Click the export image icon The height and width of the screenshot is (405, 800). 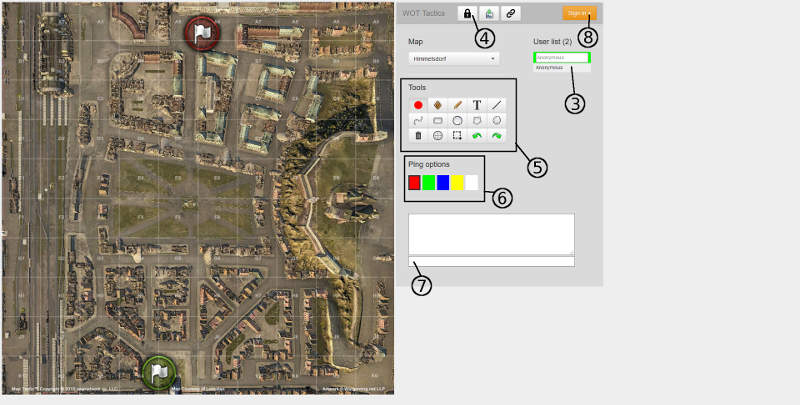pos(489,13)
